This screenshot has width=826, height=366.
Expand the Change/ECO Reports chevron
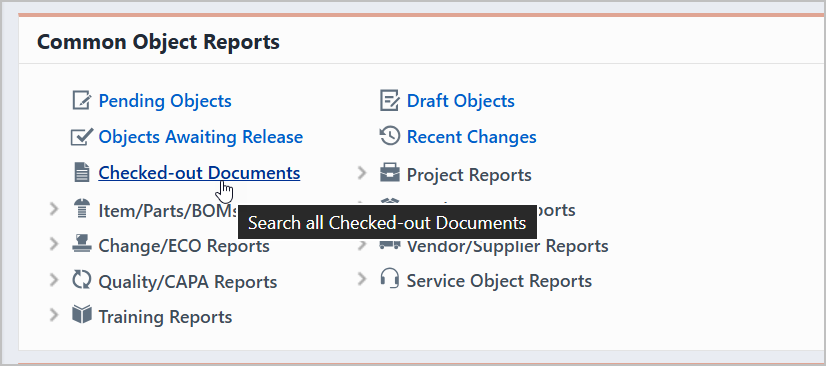[54, 244]
